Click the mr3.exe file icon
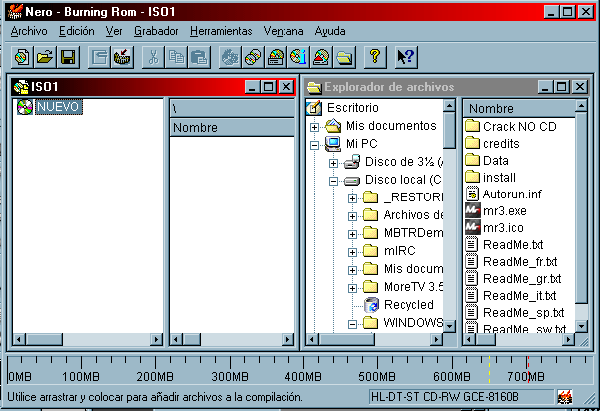 [x=473, y=210]
